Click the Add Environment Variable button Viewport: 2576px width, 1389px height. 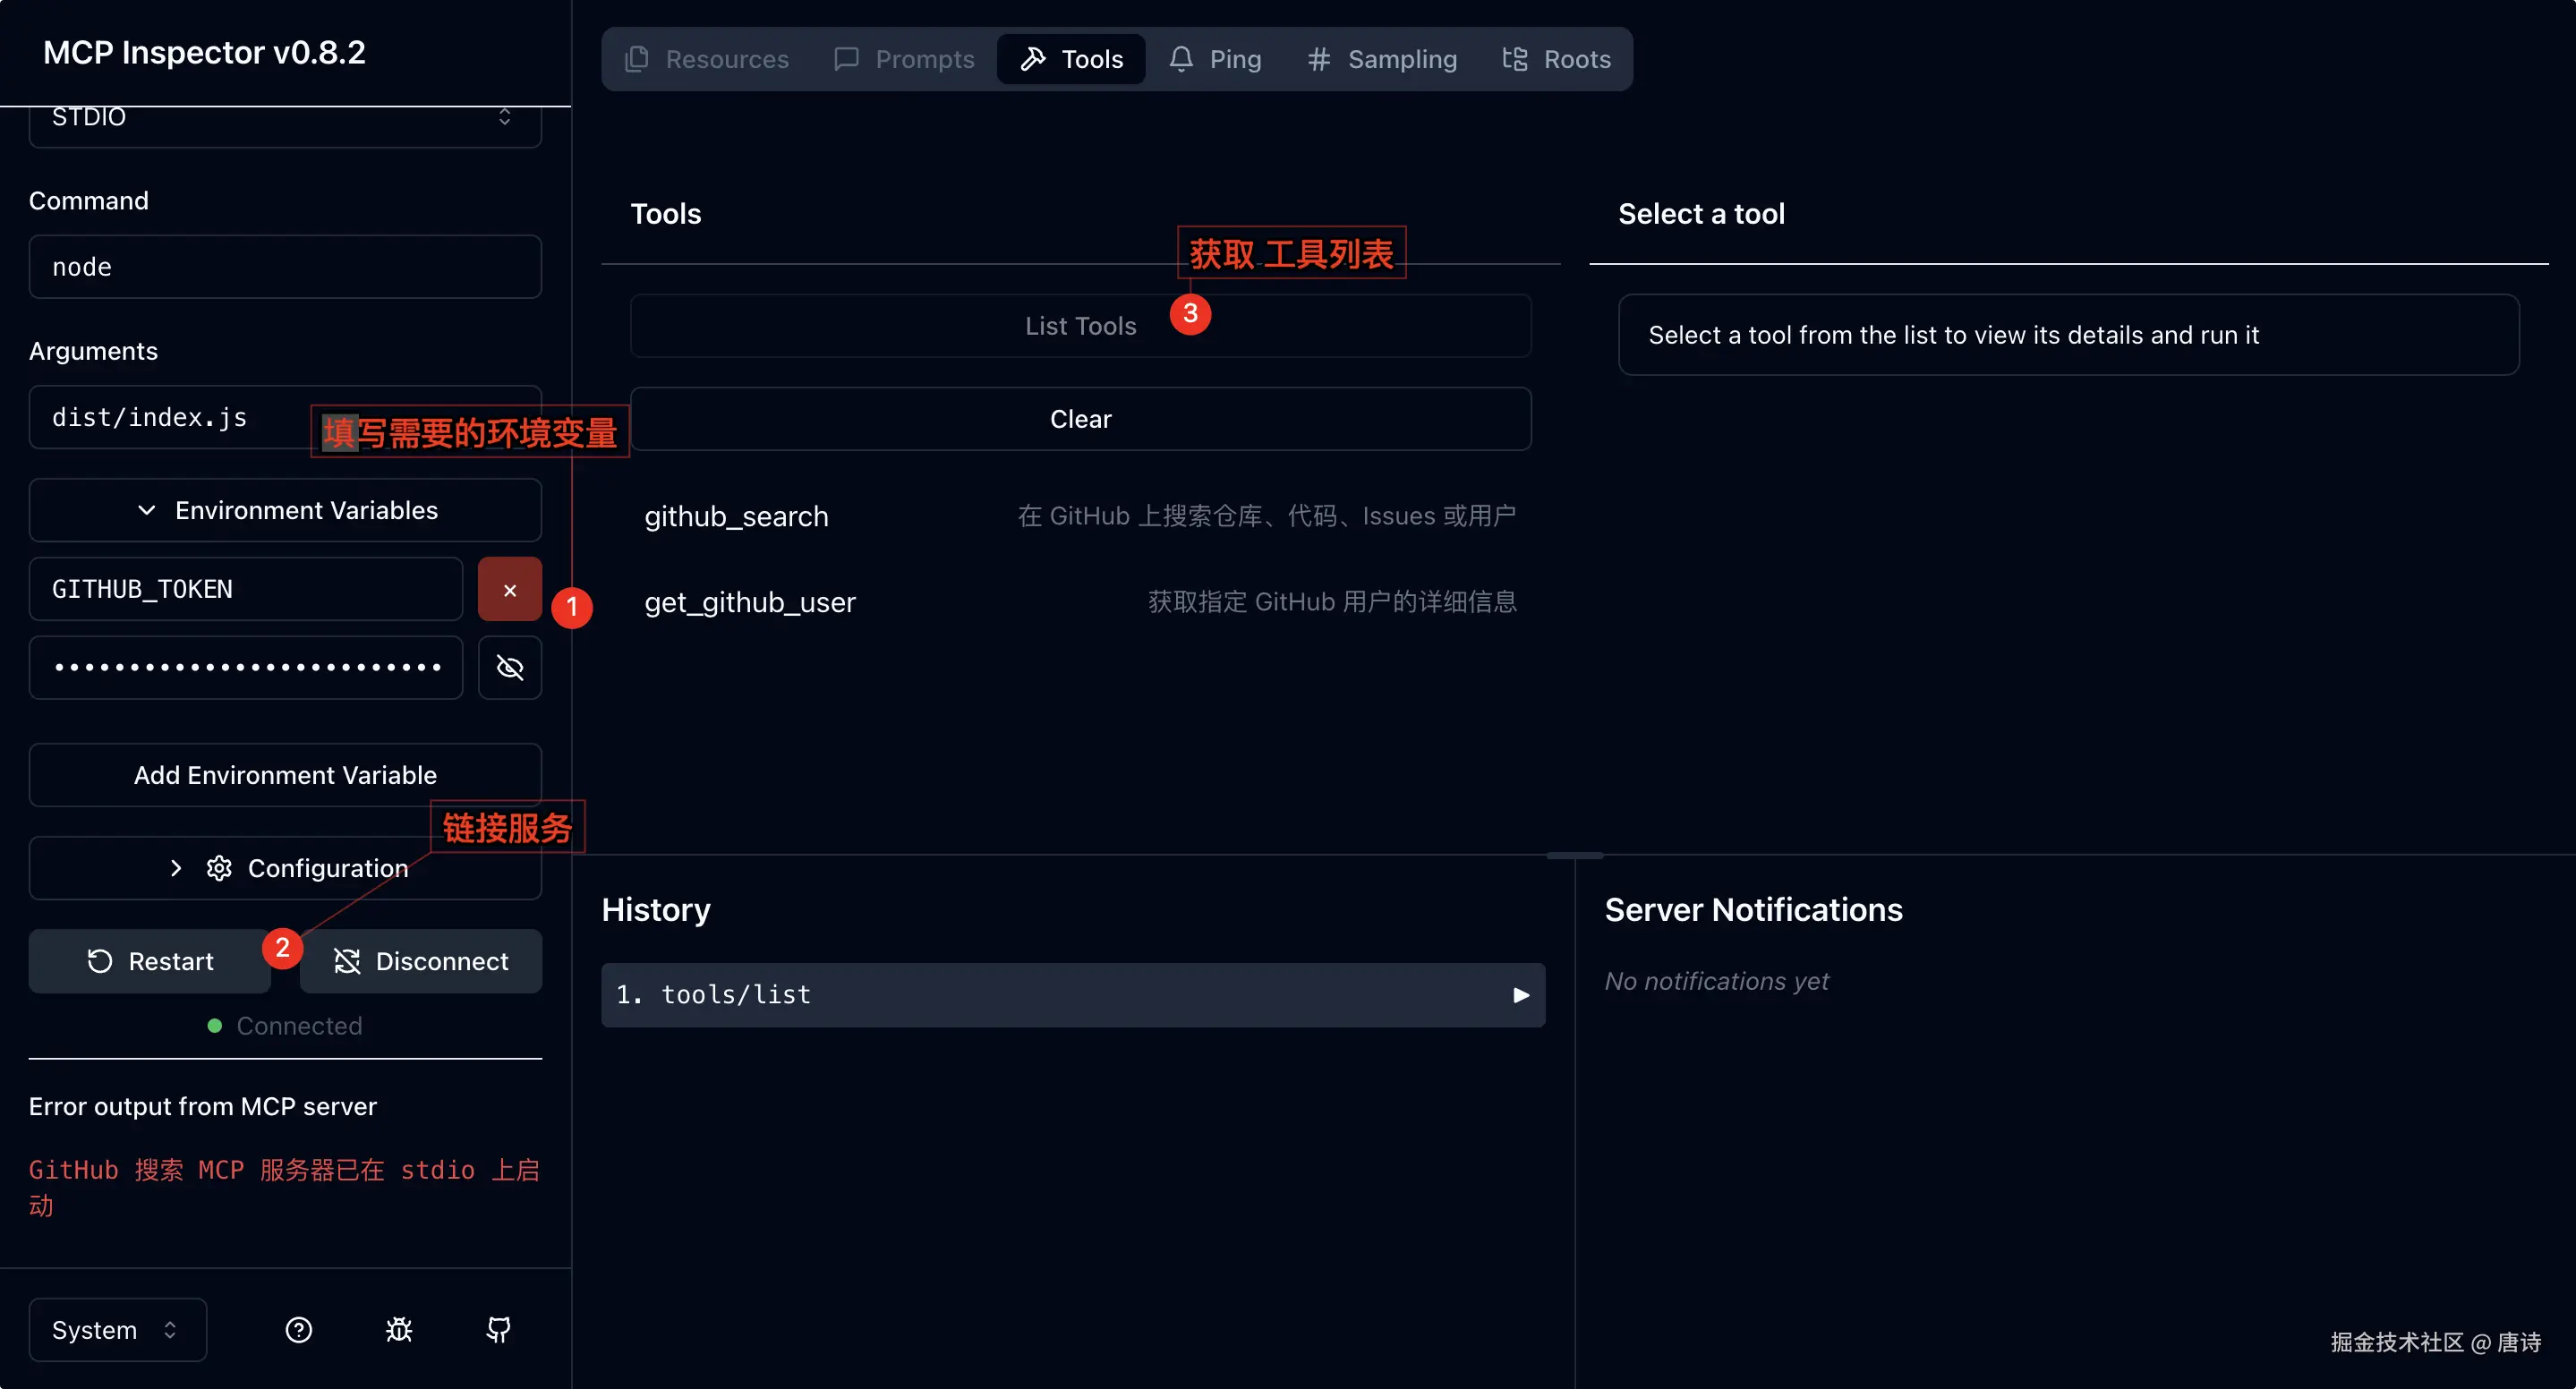click(x=285, y=775)
